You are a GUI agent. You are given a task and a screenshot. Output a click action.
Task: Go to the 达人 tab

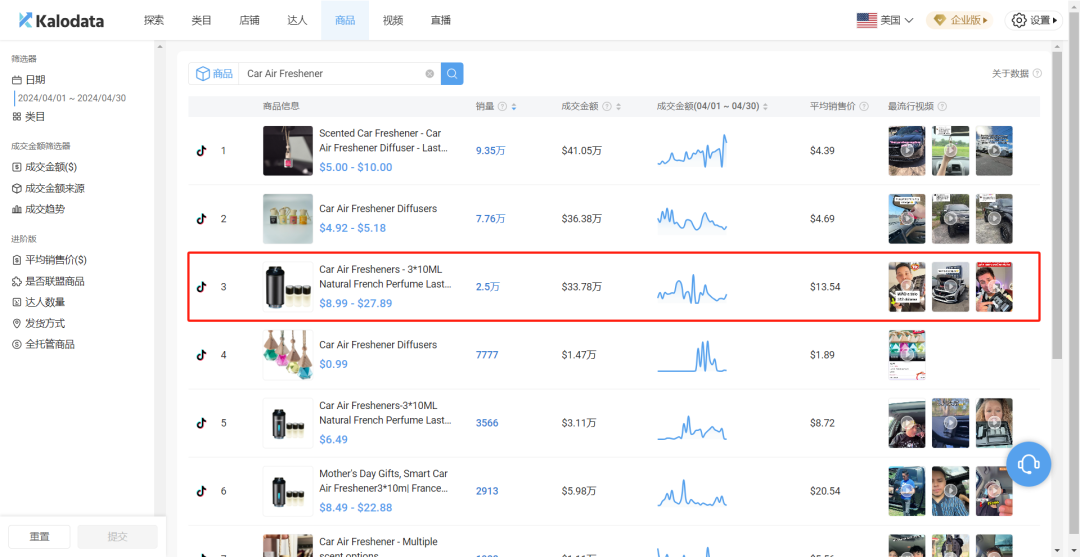pos(297,20)
